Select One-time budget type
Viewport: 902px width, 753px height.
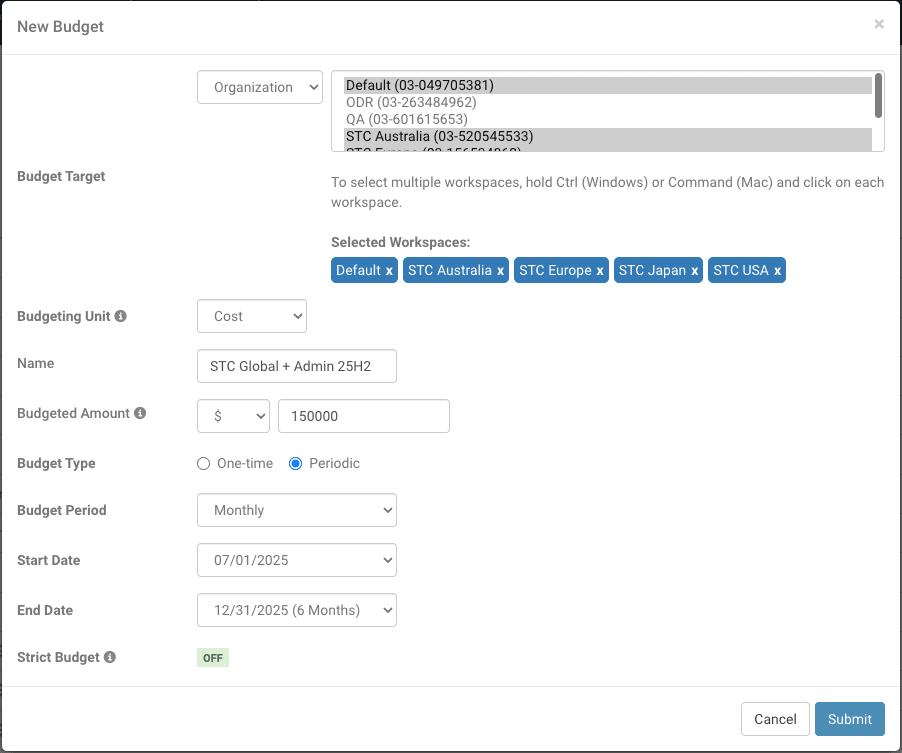point(204,464)
